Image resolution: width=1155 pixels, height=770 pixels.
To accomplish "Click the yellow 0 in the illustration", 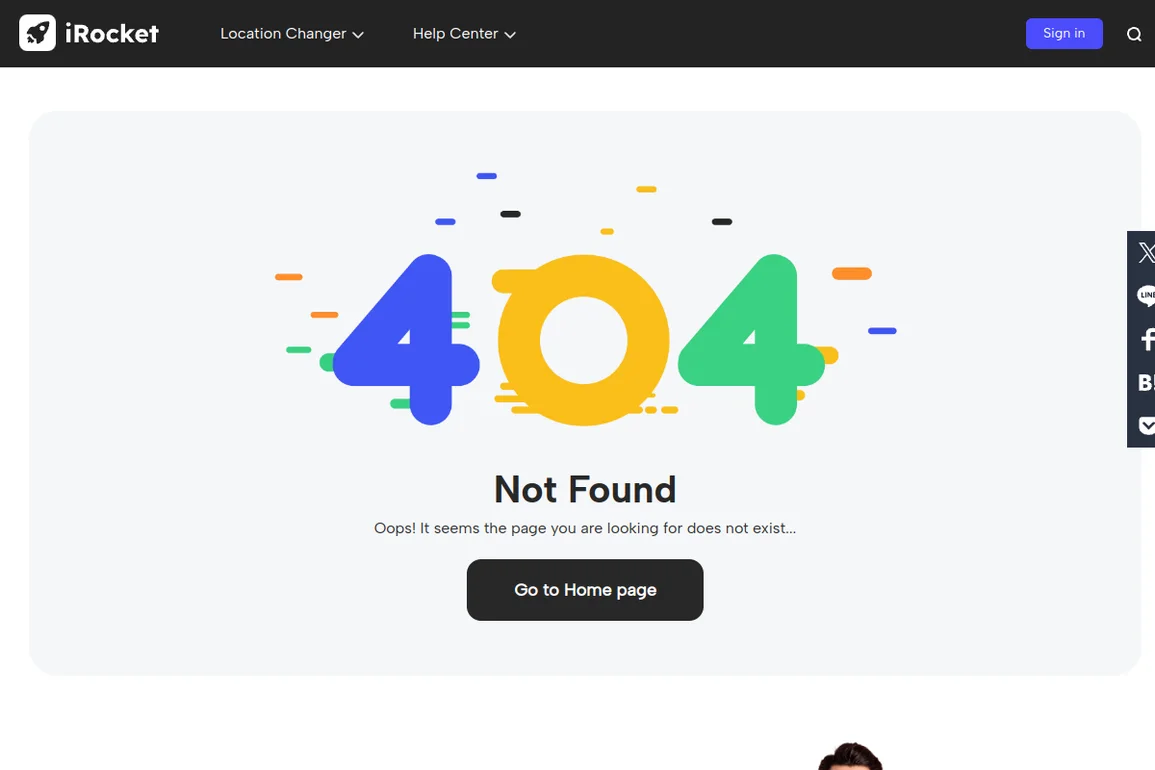I will [x=583, y=340].
